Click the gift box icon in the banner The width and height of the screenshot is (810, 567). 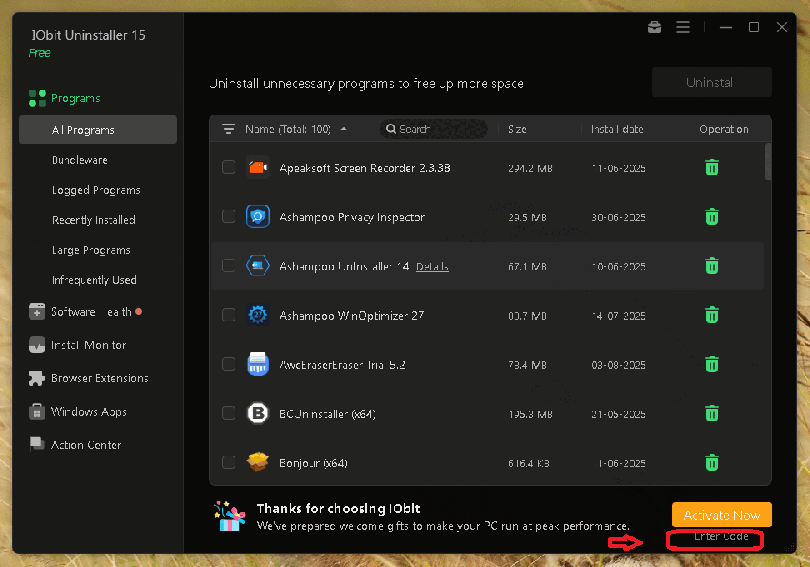(230, 516)
